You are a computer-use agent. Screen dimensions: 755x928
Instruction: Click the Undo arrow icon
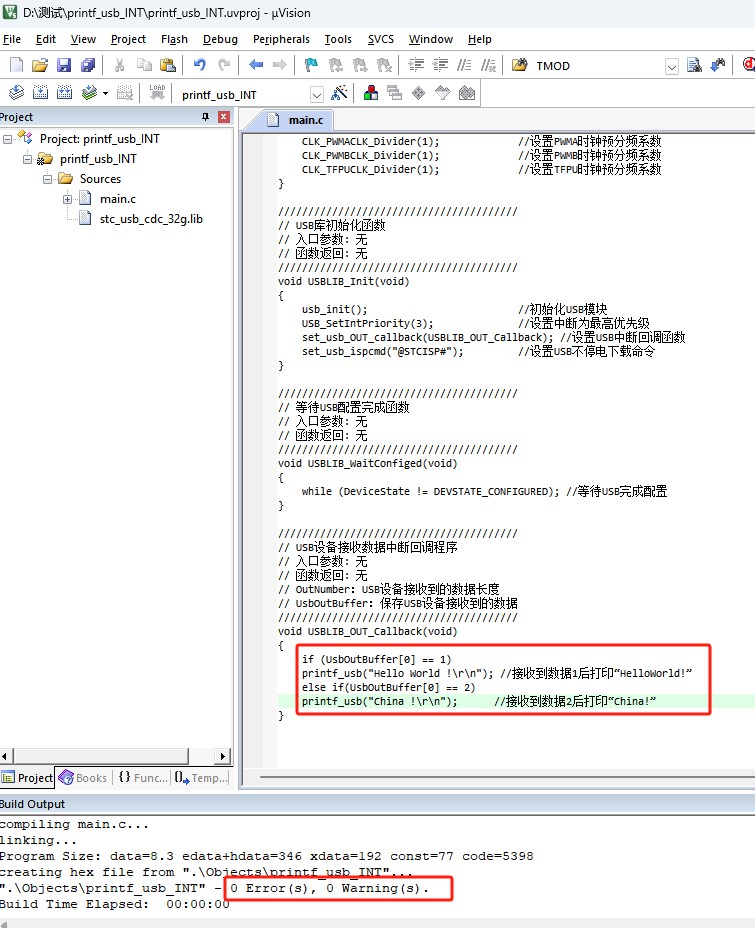(x=200, y=65)
